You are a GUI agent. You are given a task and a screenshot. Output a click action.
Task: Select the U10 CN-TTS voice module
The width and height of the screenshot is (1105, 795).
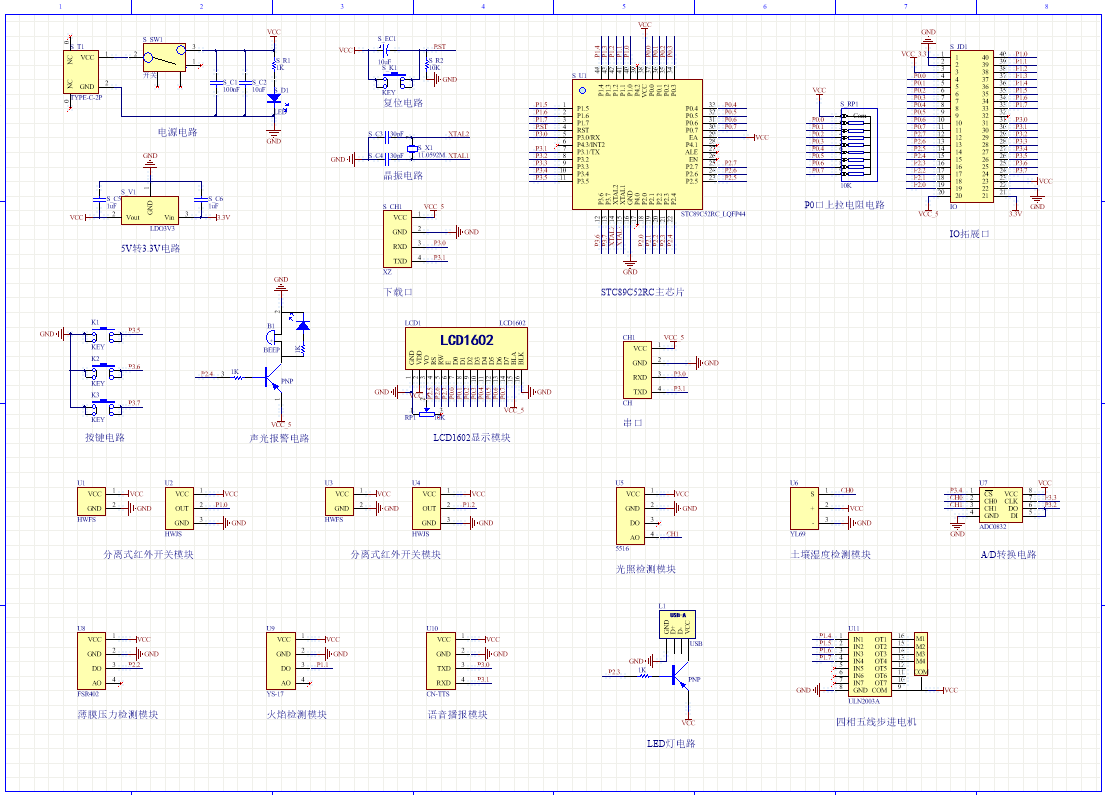441,661
